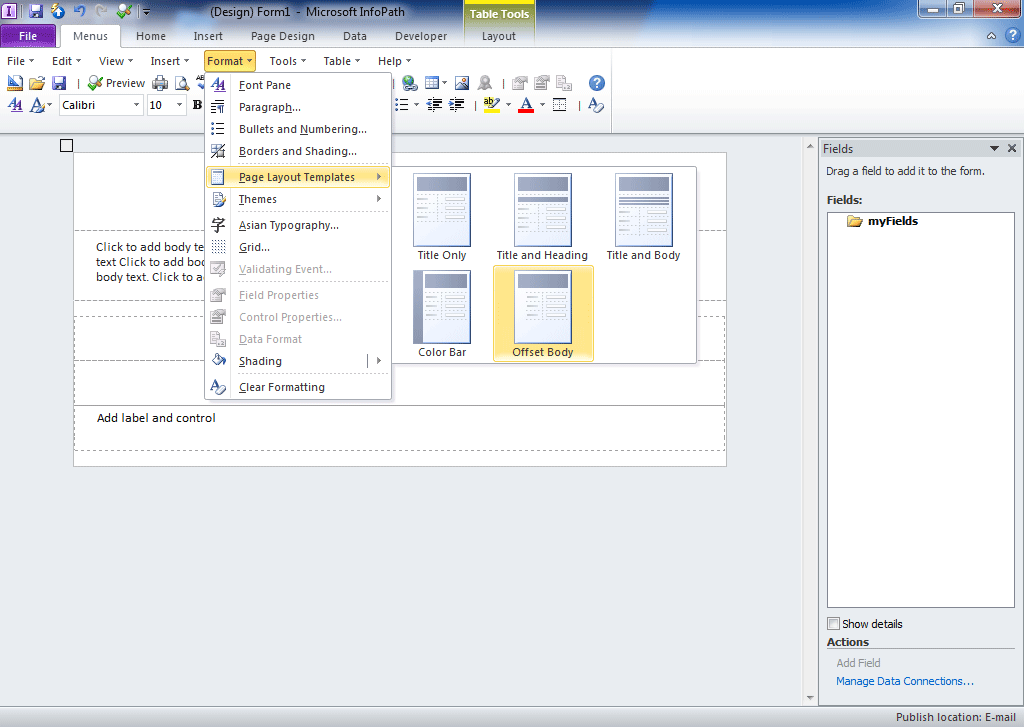Switch to the Page Design ribbon tab
The width and height of the screenshot is (1024, 727).
pyautogui.click(x=283, y=36)
